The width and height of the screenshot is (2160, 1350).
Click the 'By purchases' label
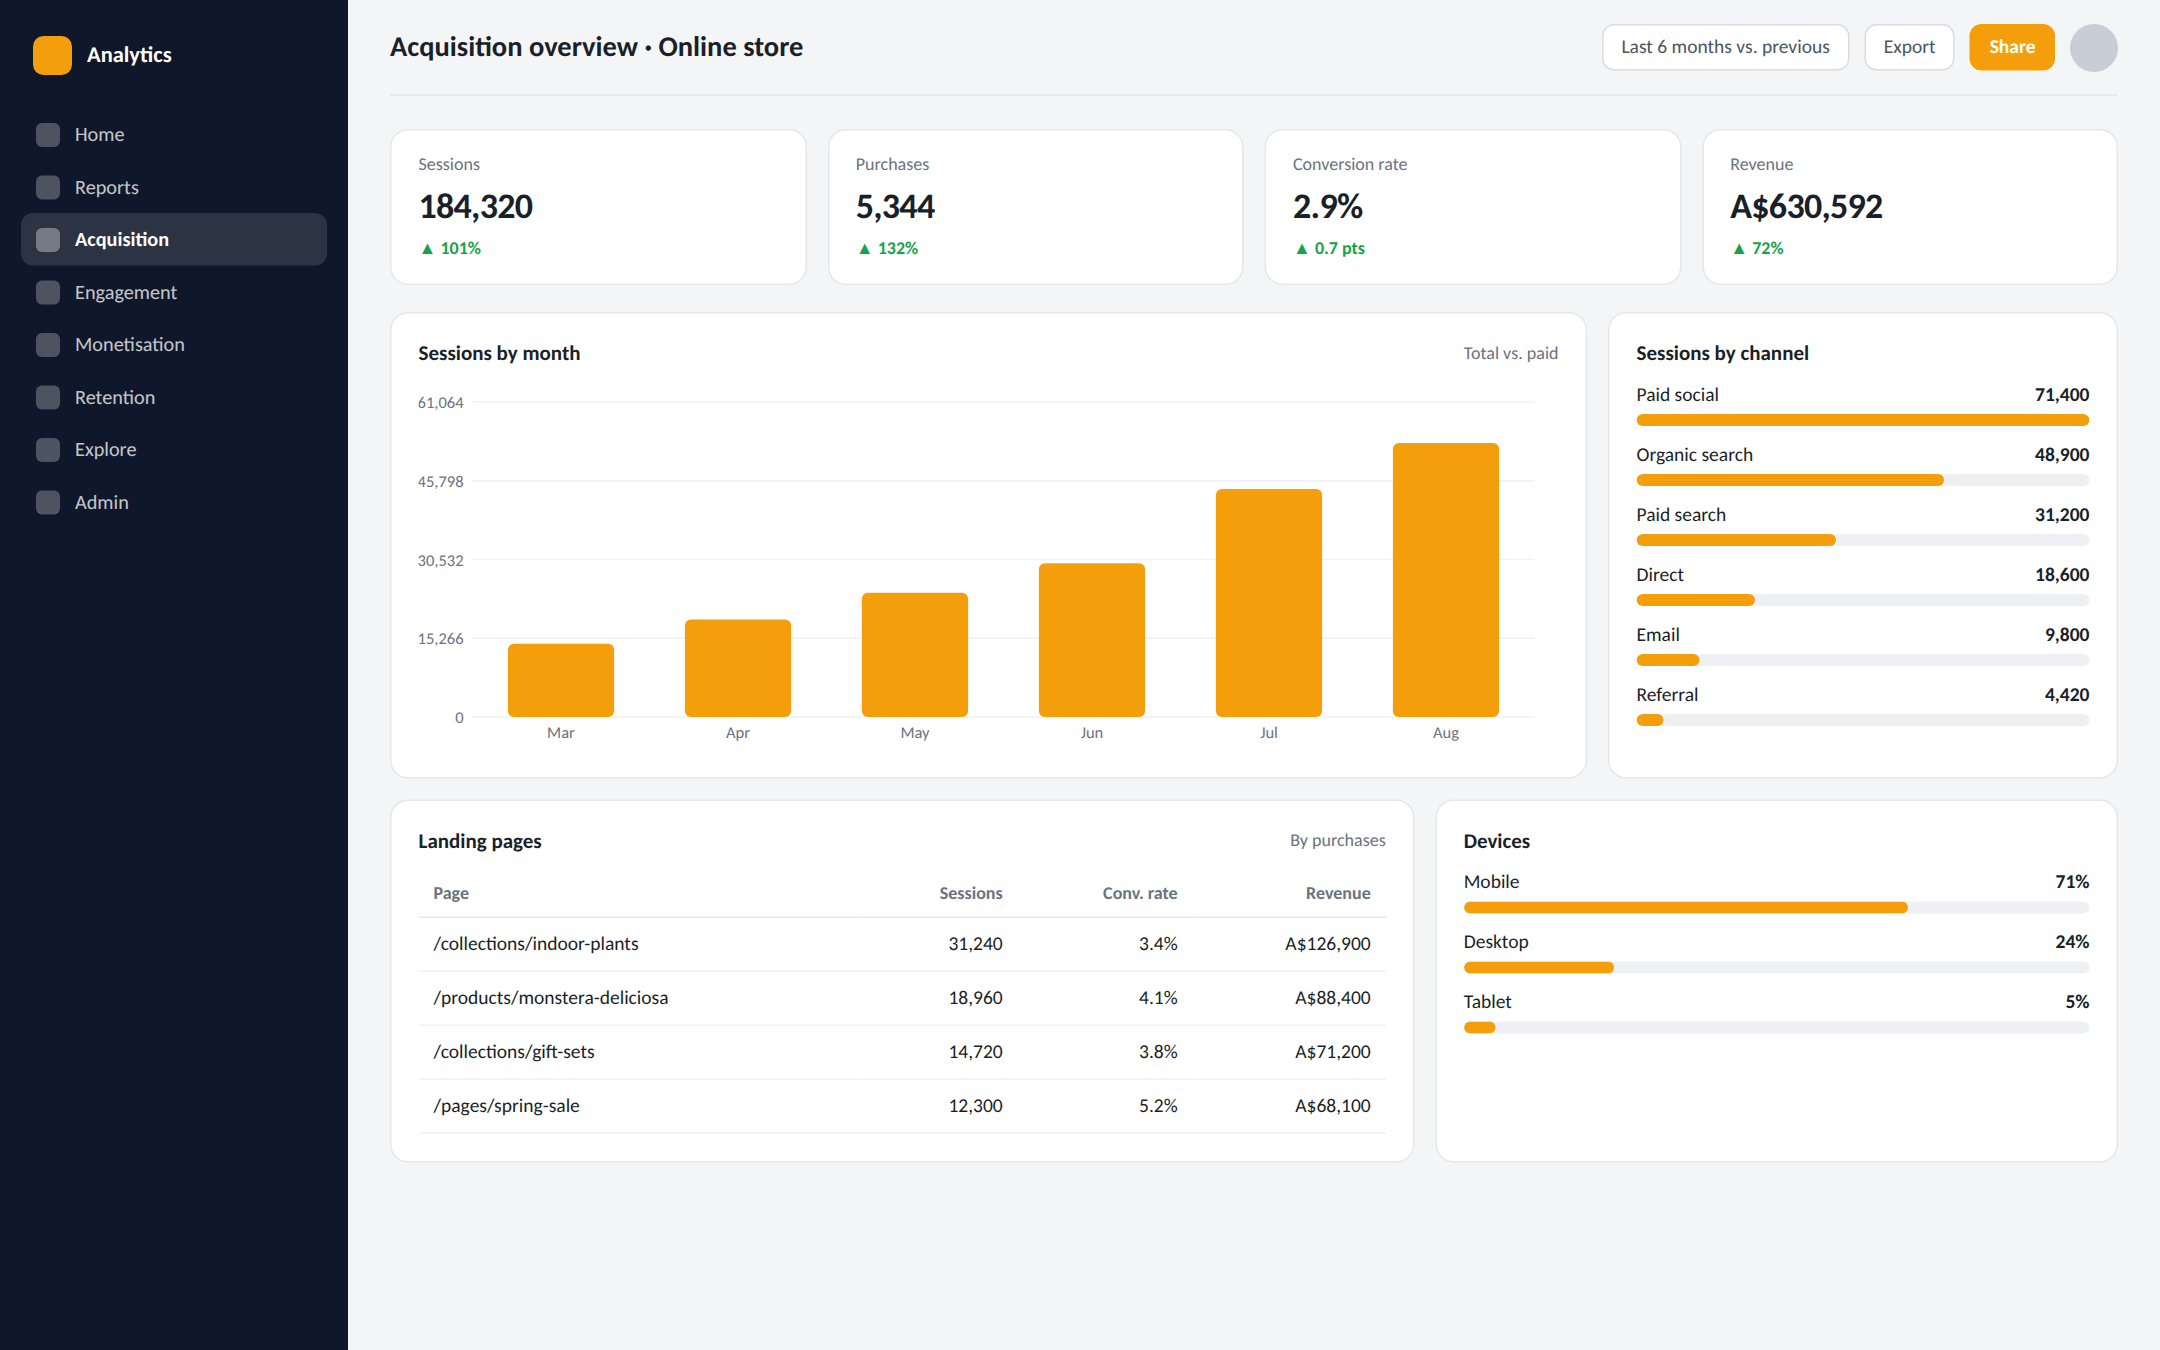point(1337,840)
